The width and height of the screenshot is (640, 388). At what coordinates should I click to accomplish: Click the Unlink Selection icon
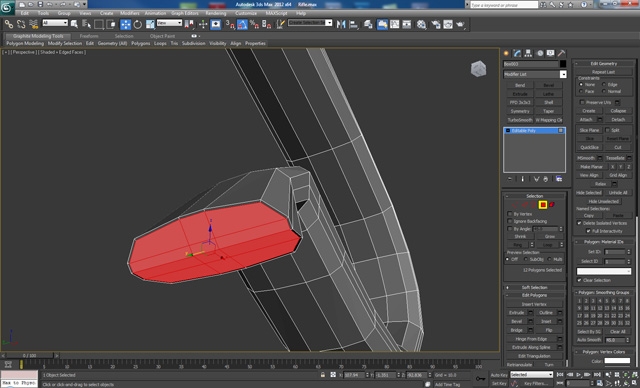(x=21, y=24)
